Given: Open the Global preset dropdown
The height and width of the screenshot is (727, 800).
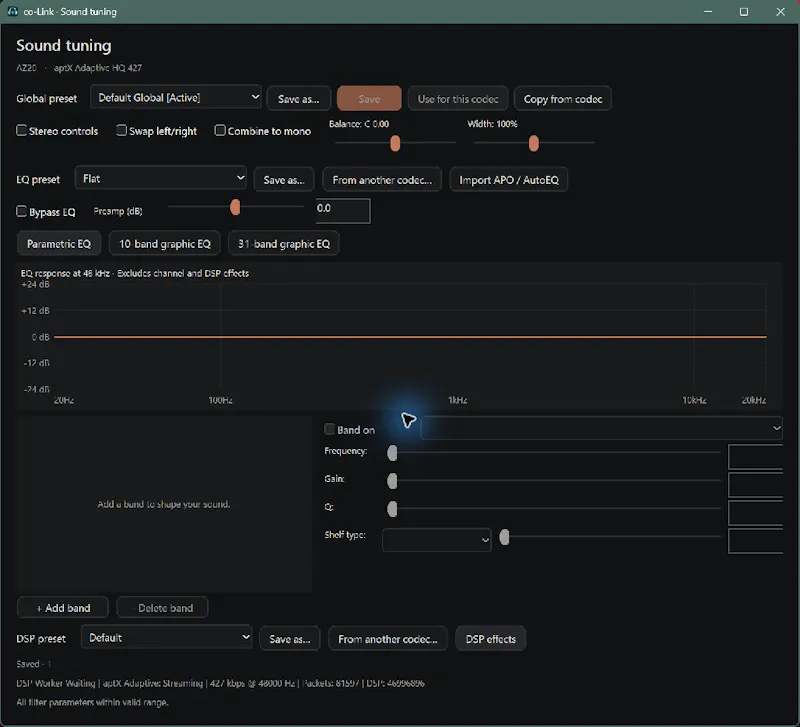Looking at the screenshot, I should [176, 97].
